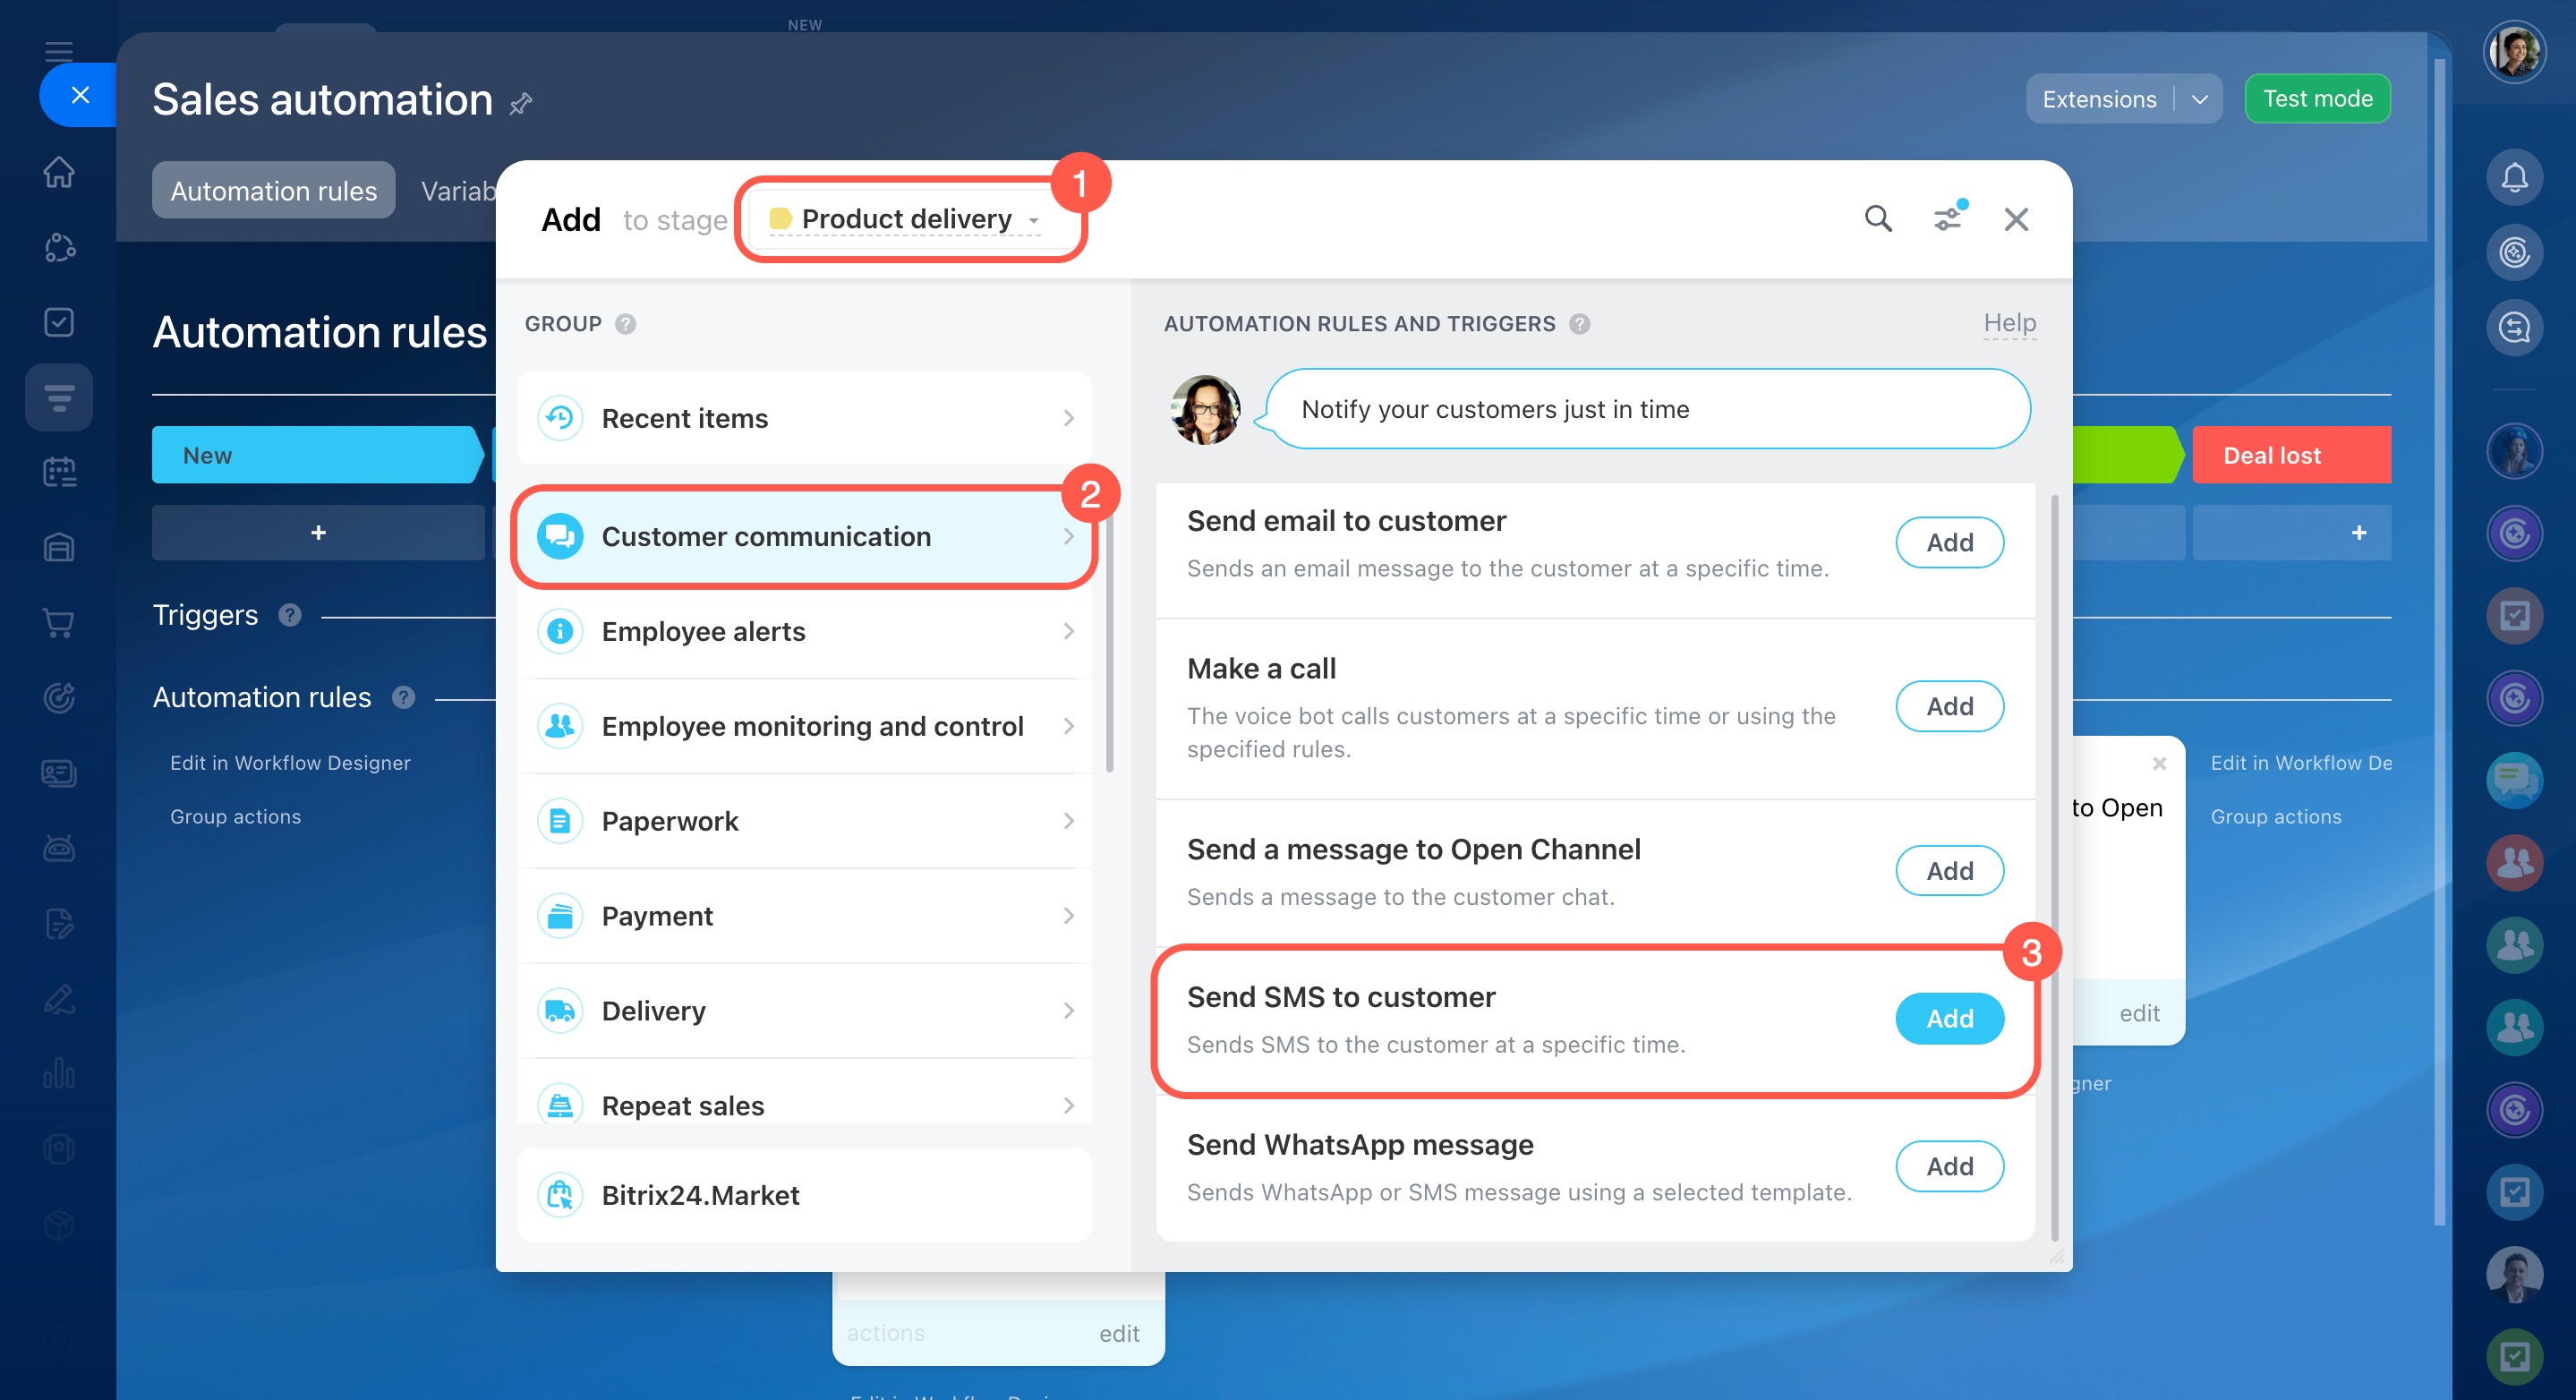Click the user profile avatar top right

pyautogui.click(x=2513, y=51)
